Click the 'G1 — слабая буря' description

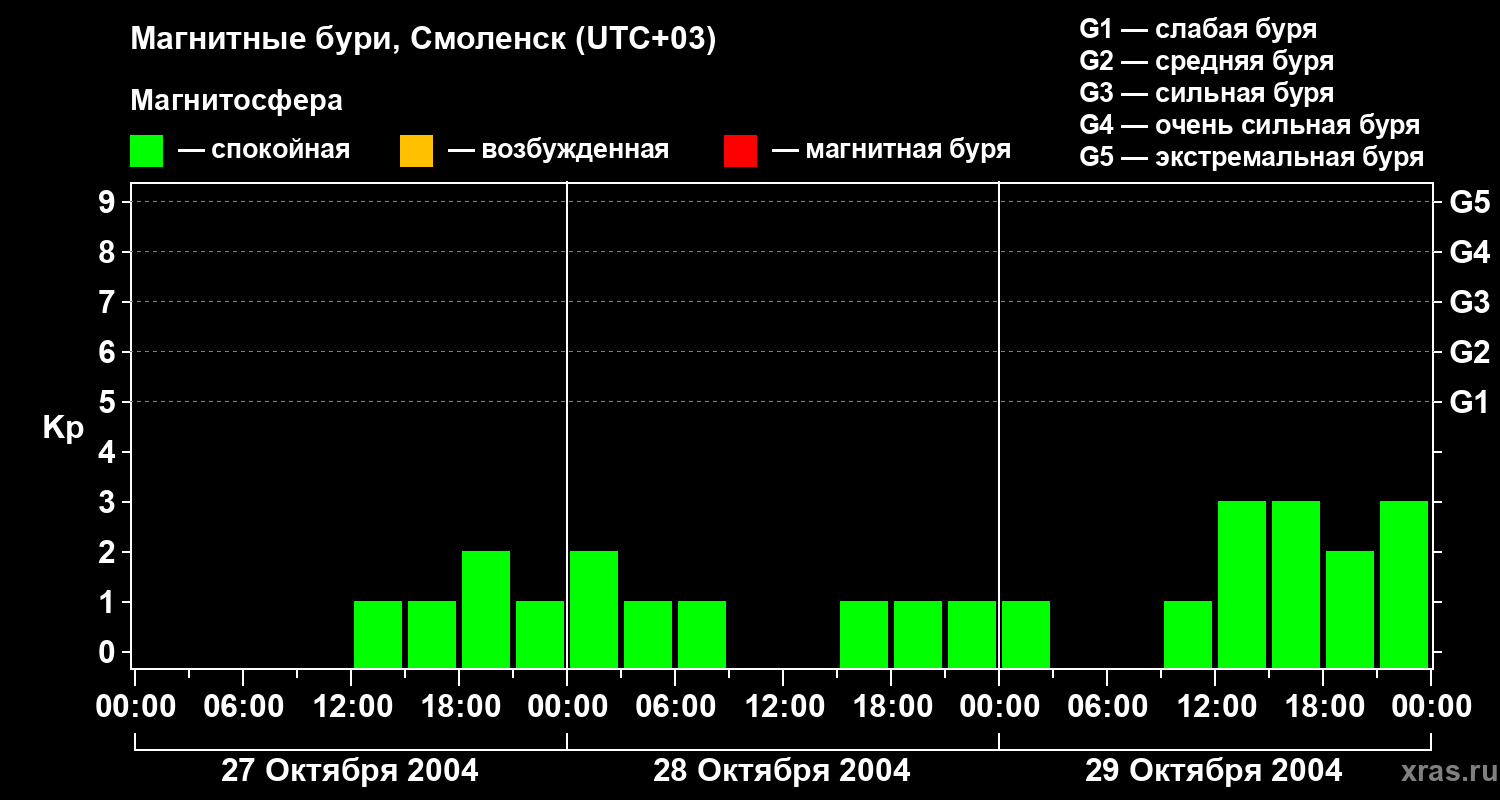[1198, 29]
